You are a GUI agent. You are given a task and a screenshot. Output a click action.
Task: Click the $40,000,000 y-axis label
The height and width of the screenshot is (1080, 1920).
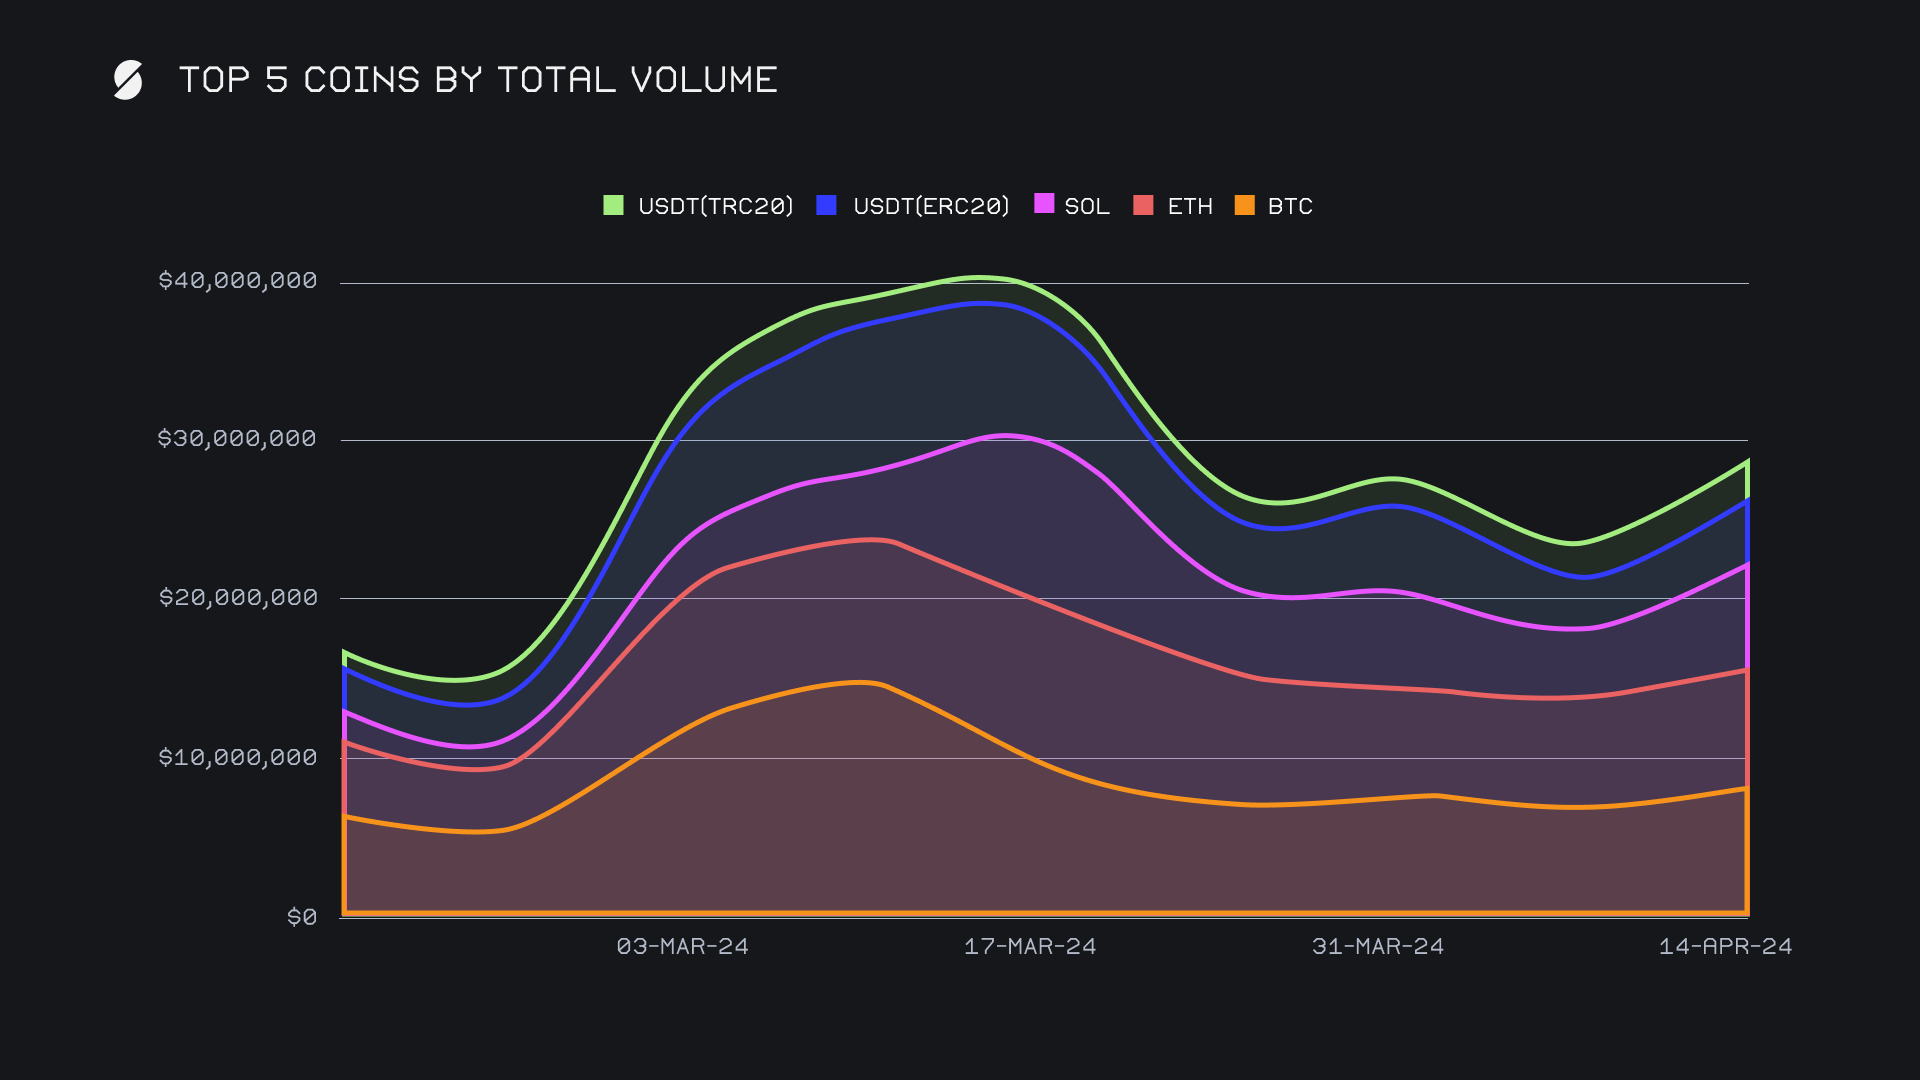click(237, 280)
